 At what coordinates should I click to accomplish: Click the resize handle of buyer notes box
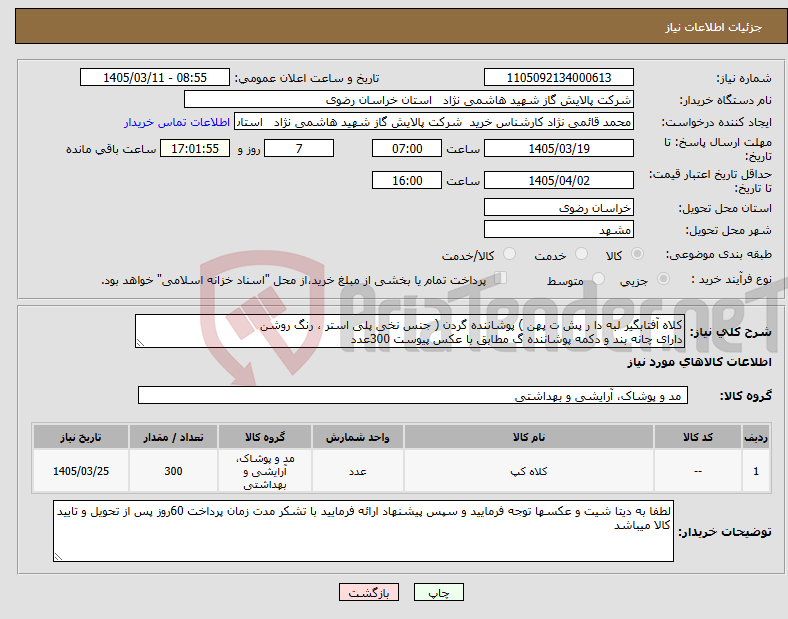pos(58,557)
